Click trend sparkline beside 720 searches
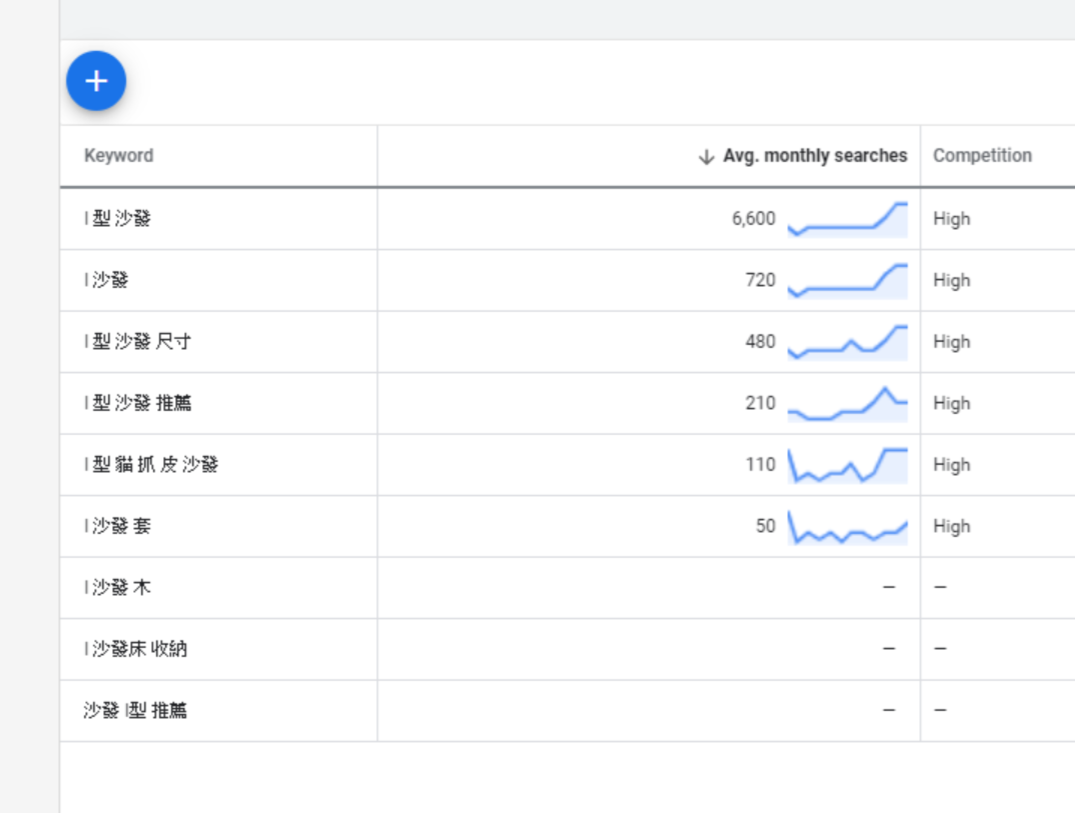Viewport: 1075px width, 813px height. (x=847, y=280)
